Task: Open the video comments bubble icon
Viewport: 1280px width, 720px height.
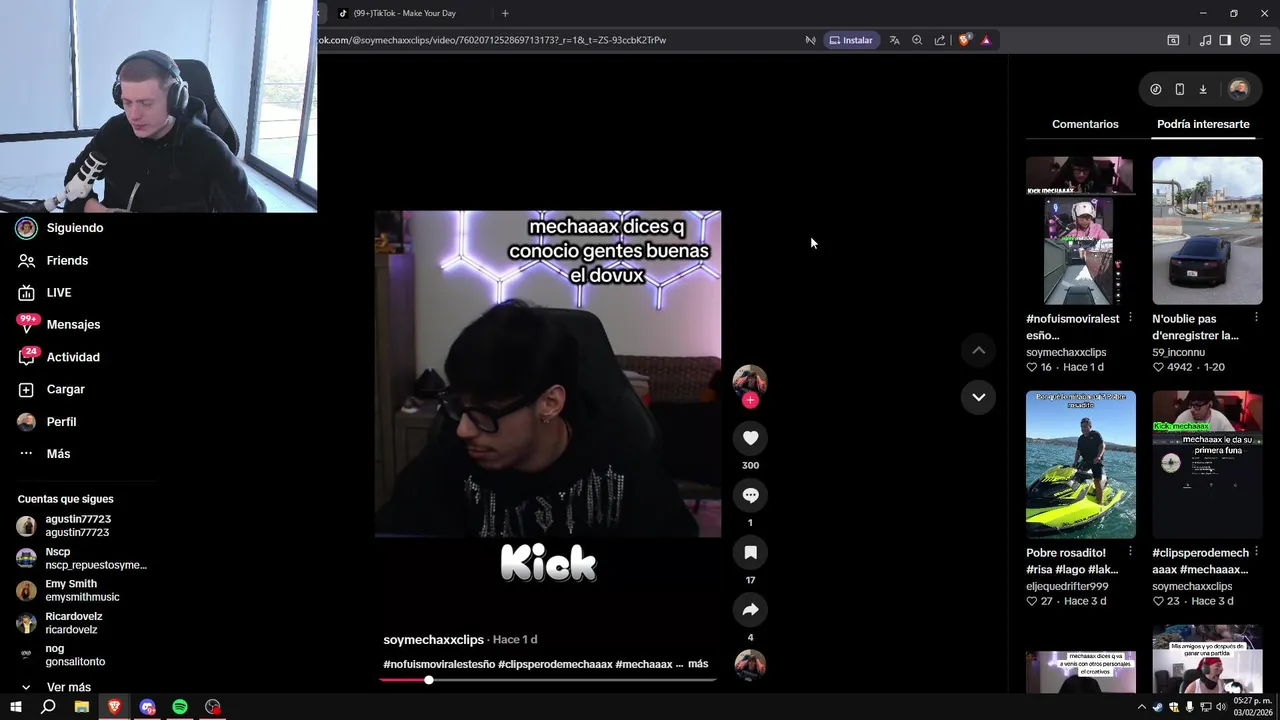Action: (750, 495)
